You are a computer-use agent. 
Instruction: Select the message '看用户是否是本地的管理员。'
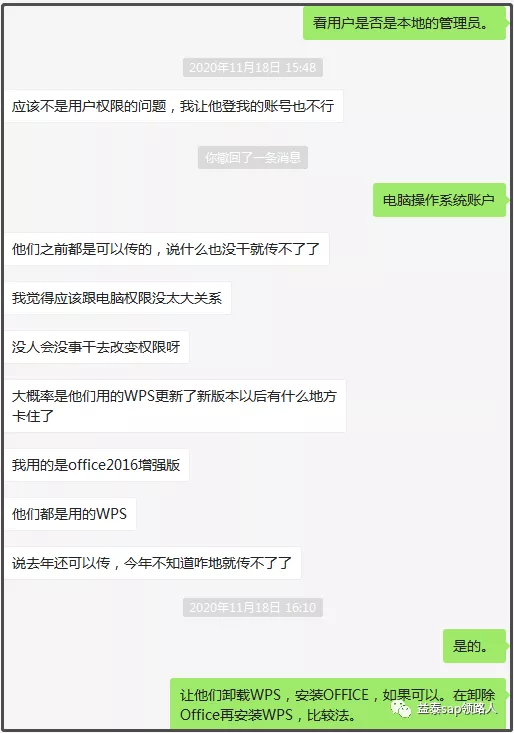[x=404, y=23]
